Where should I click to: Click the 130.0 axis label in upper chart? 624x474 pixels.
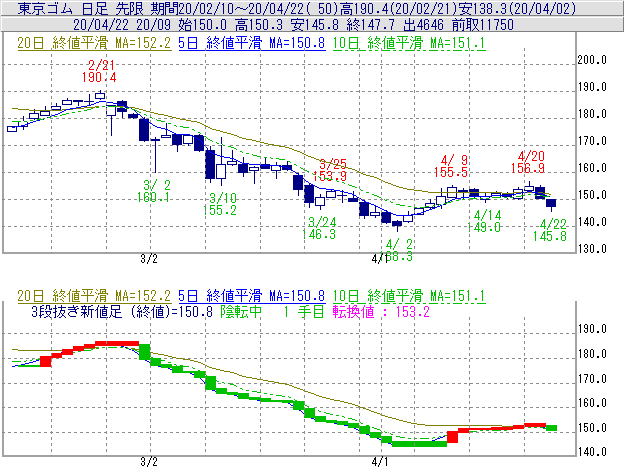pyautogui.click(x=592, y=249)
